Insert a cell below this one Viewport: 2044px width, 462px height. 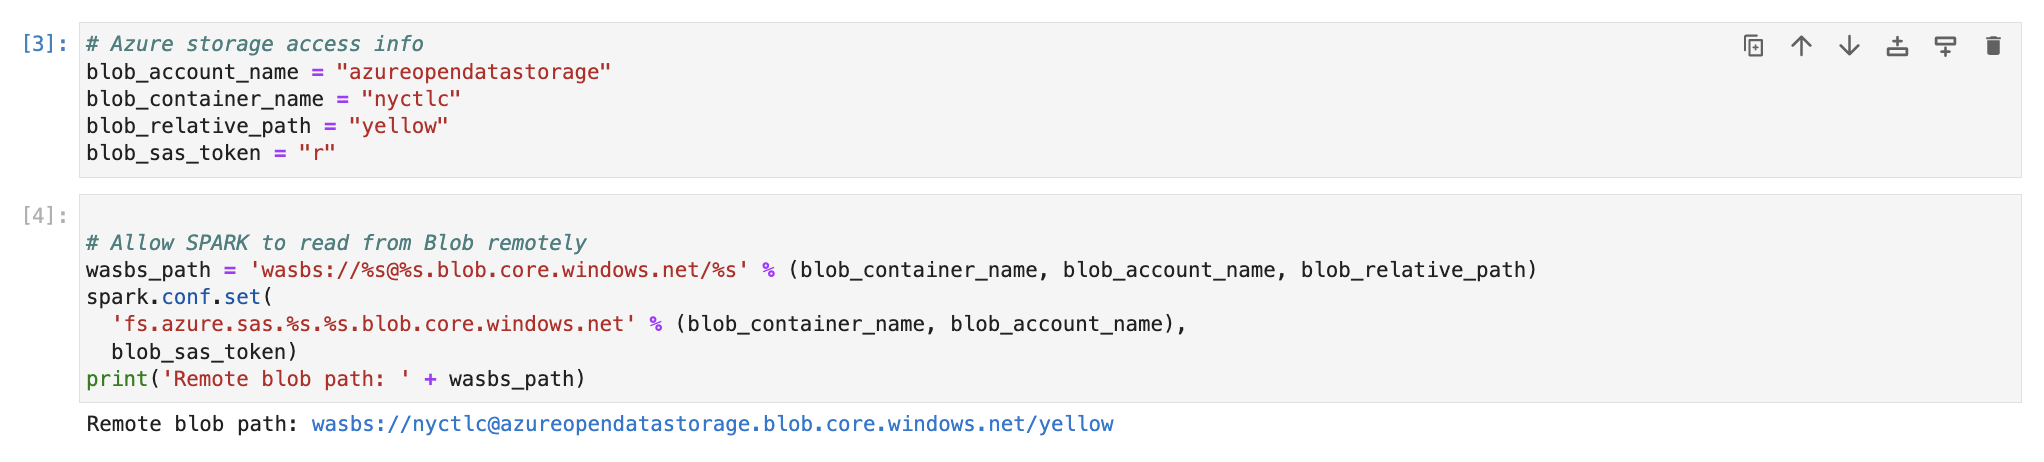pos(1945,46)
